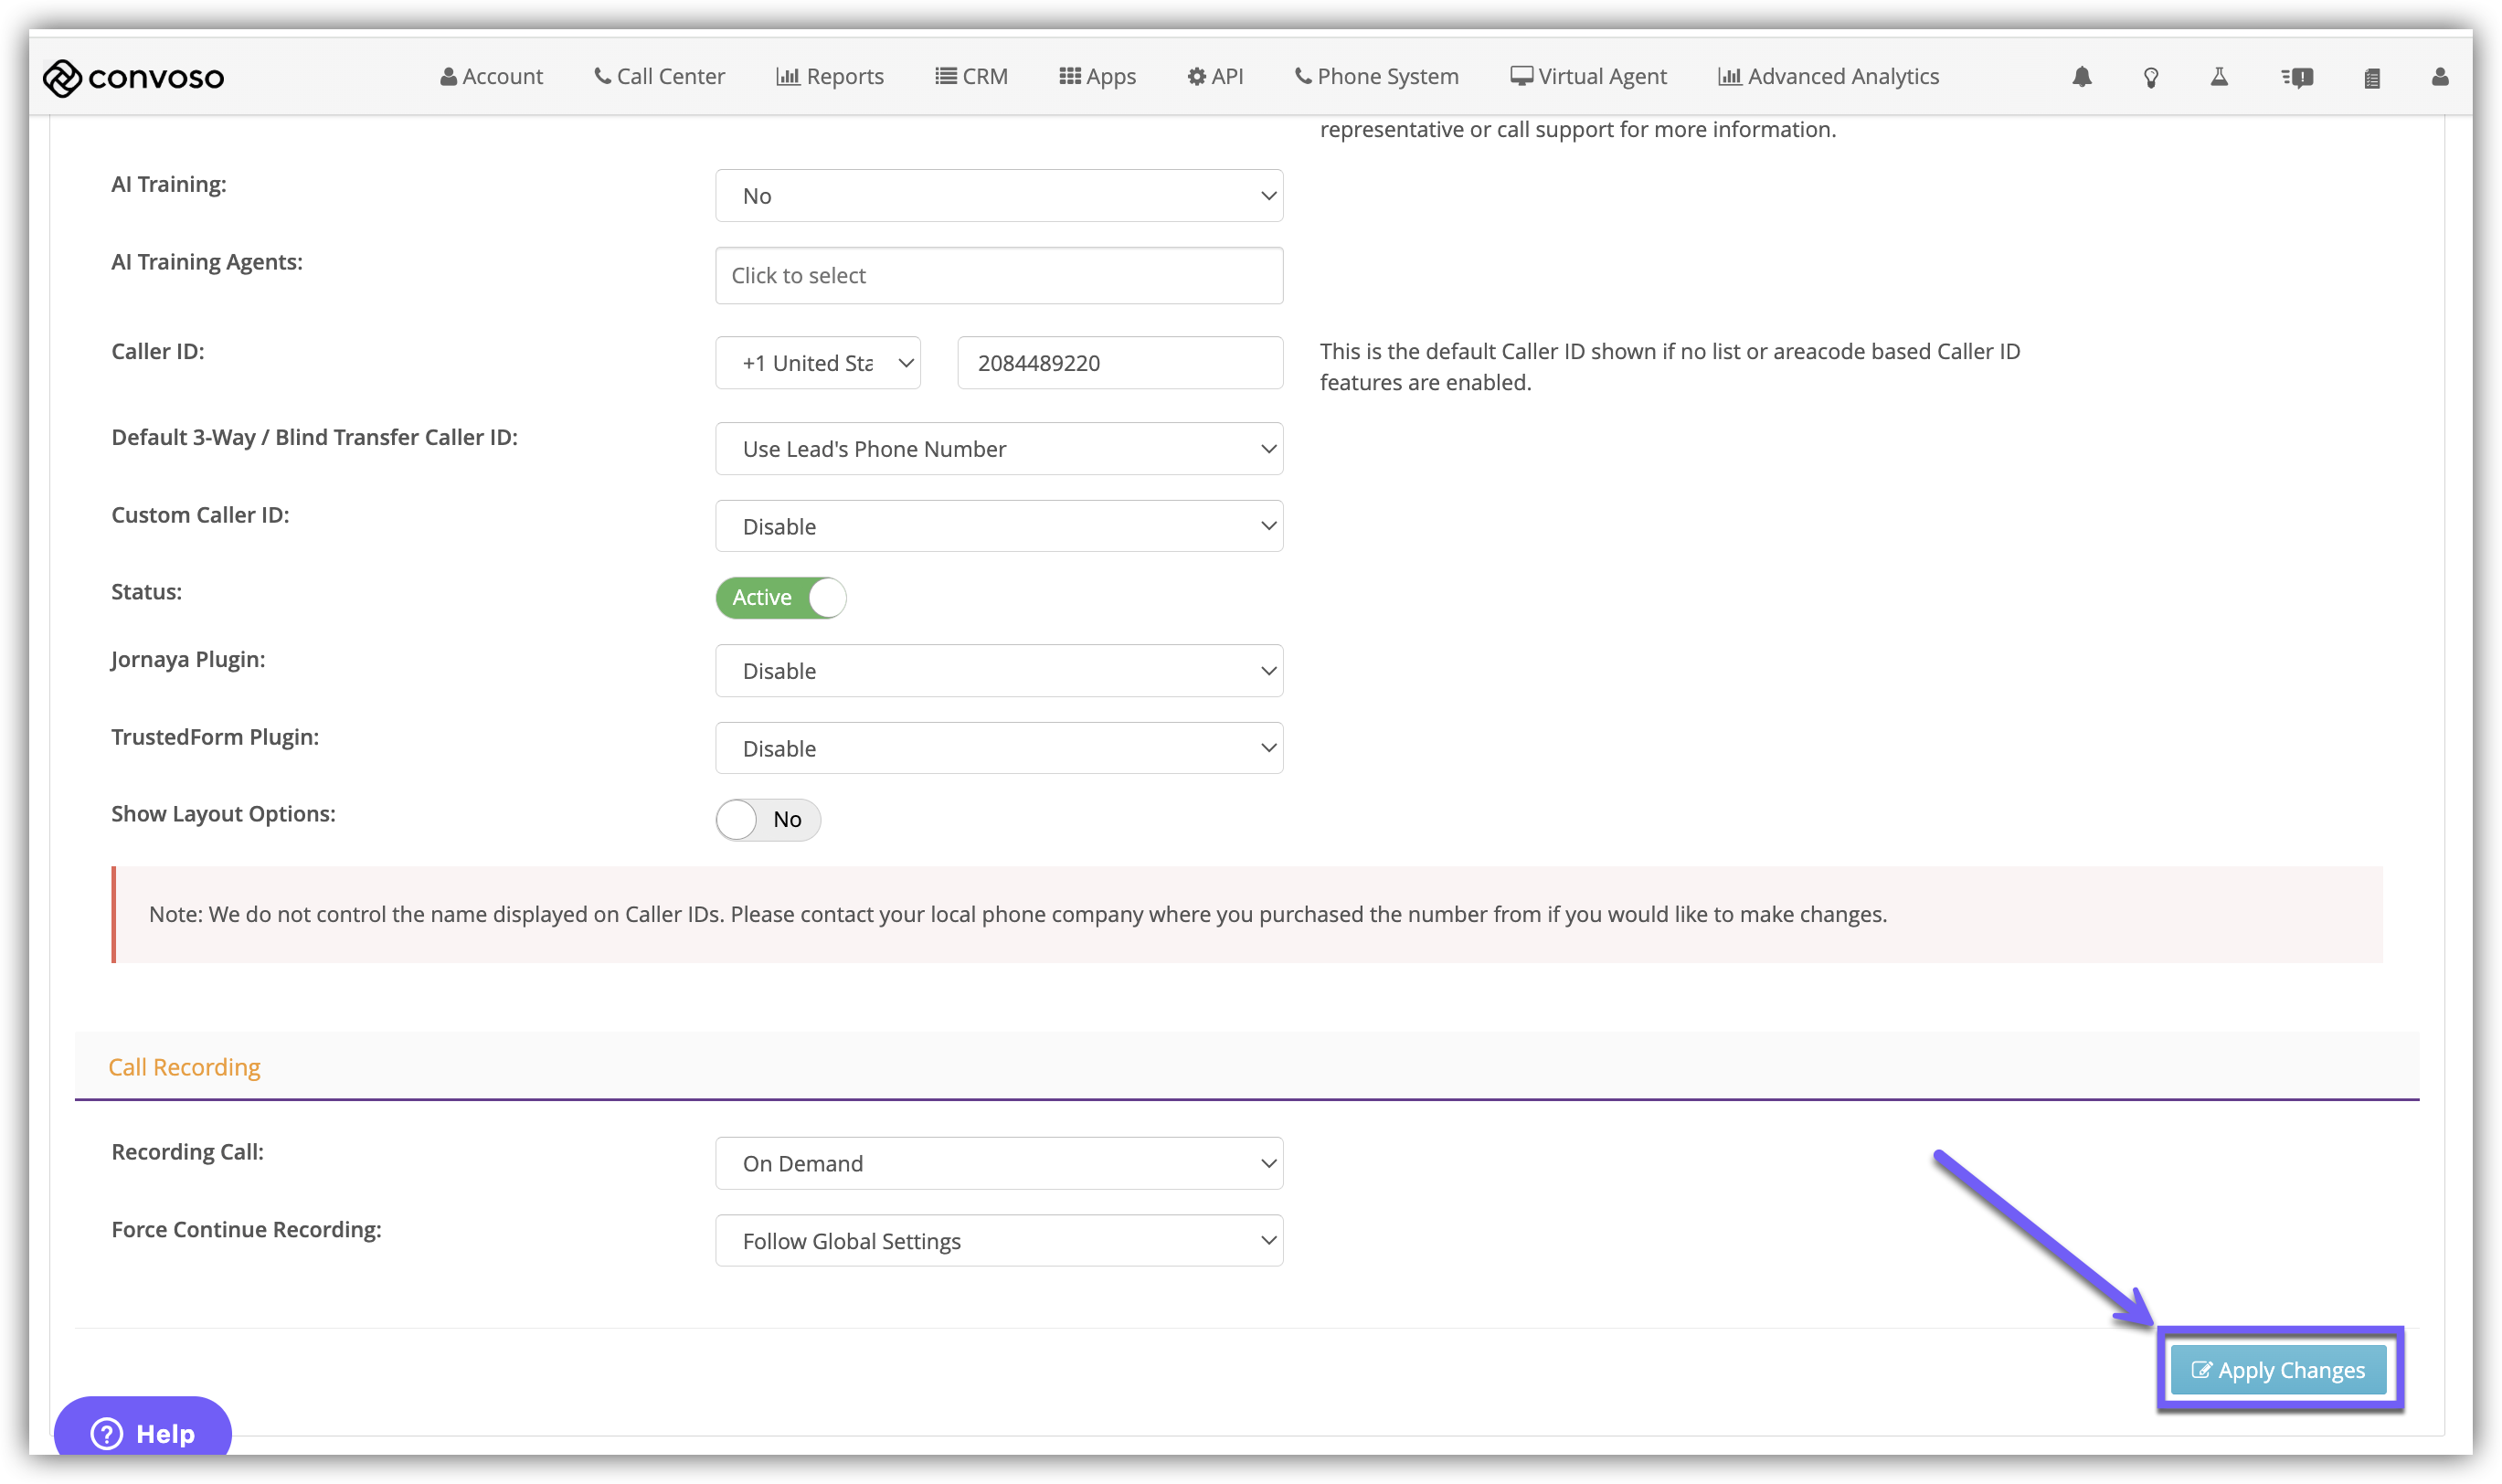Image resolution: width=2502 pixels, height=1484 pixels.
Task: Click the user profile icon
Action: (x=2439, y=77)
